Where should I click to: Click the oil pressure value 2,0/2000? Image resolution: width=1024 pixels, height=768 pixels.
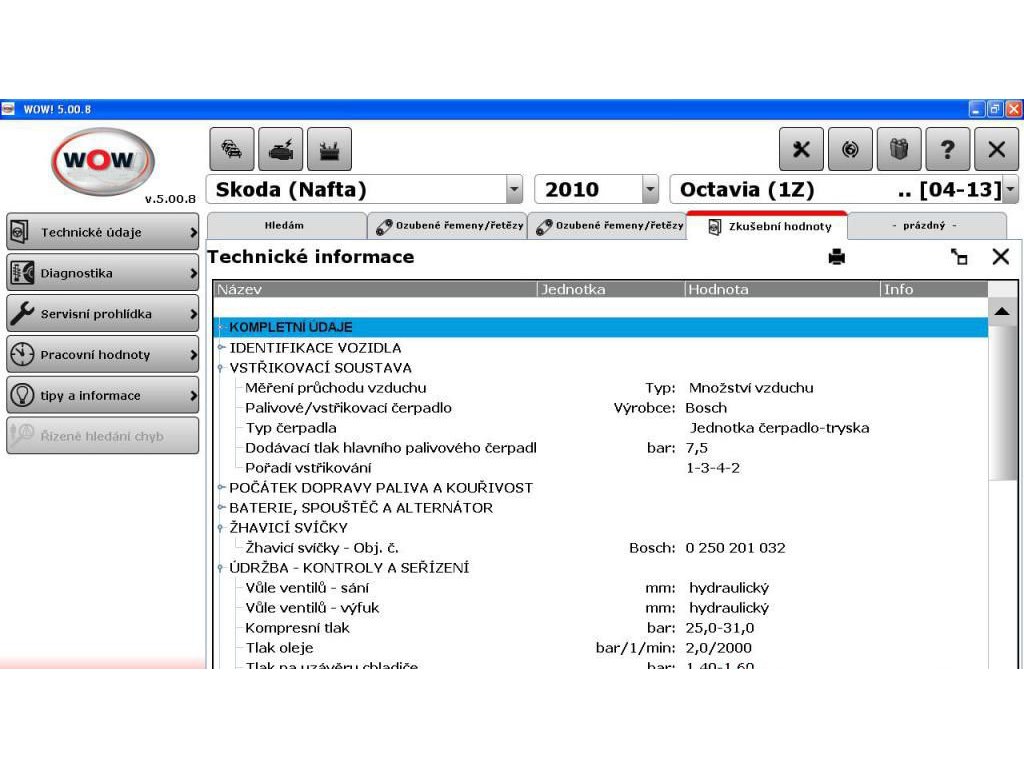coord(718,648)
